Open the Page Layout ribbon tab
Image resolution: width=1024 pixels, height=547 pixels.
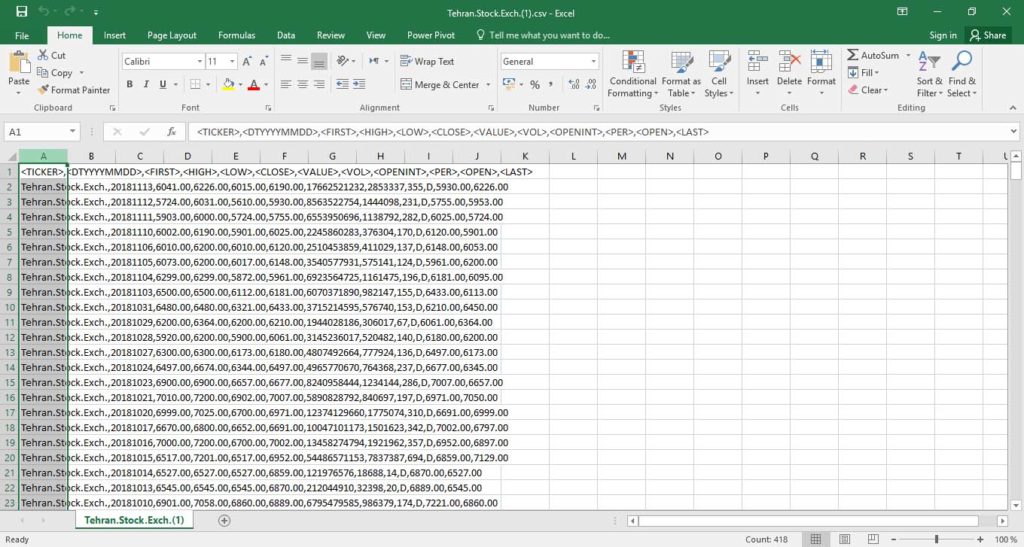[172, 35]
